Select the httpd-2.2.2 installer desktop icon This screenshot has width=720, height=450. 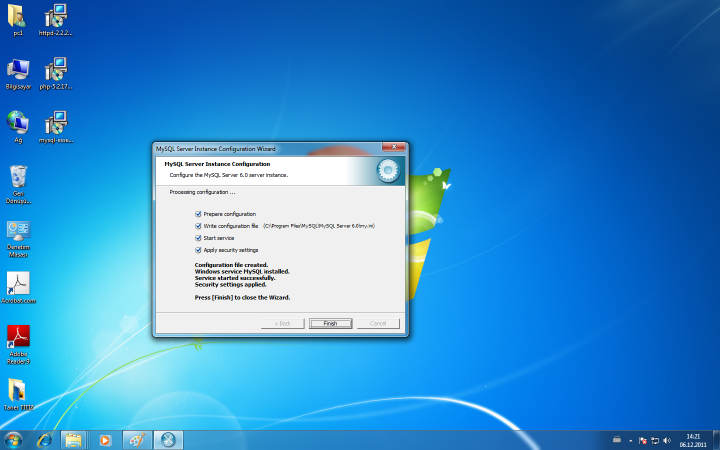click(56, 16)
